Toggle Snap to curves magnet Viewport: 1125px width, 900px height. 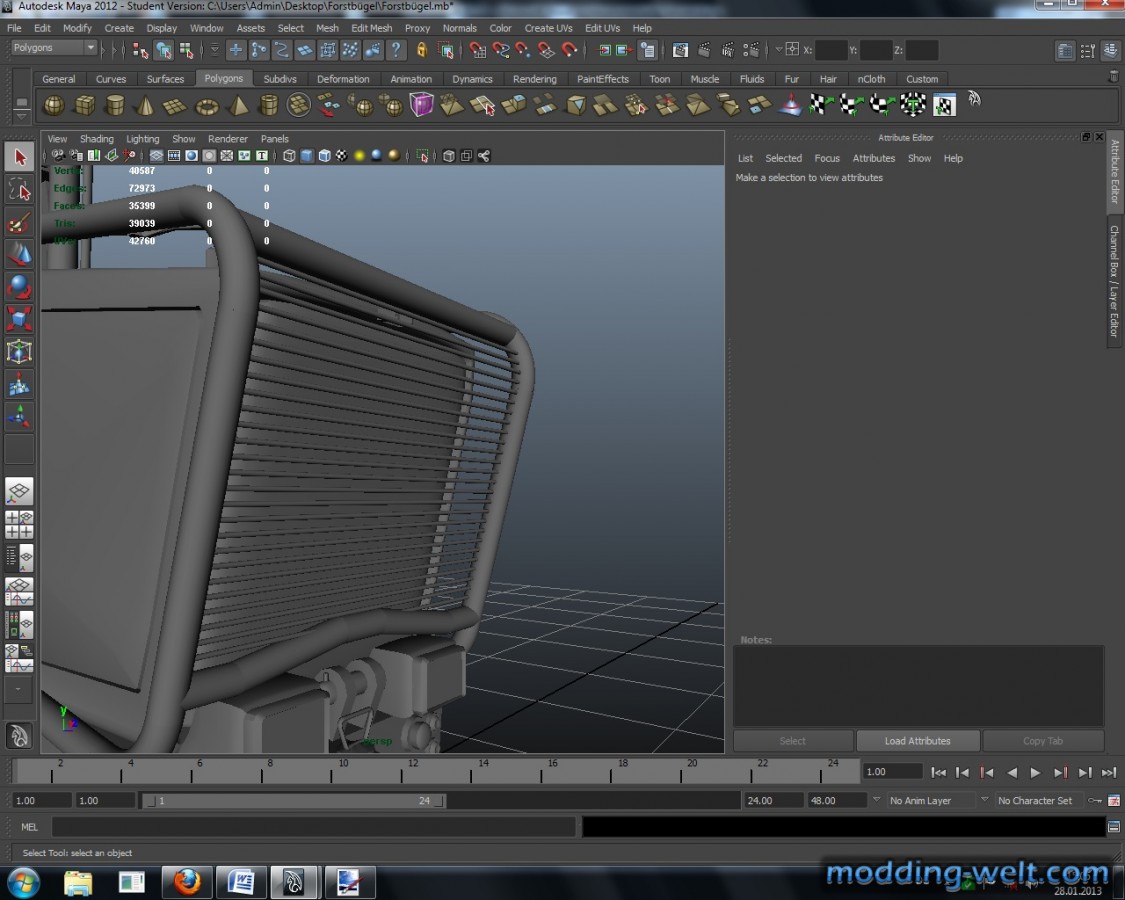click(500, 50)
